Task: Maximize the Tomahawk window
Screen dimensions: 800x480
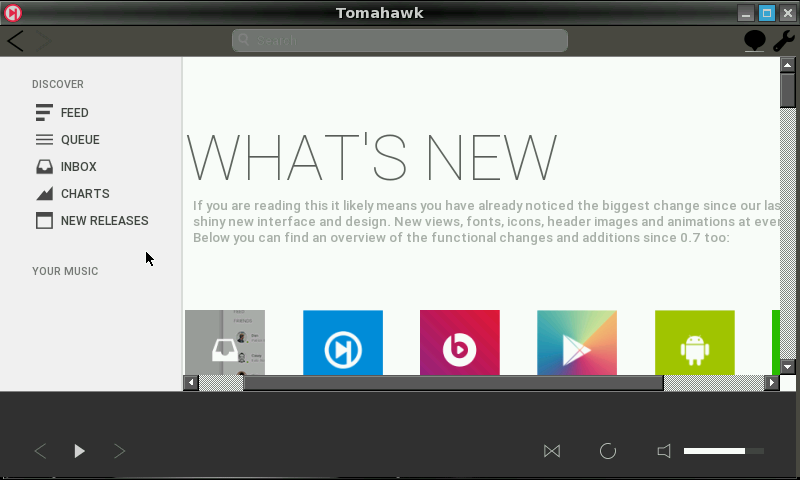Action: (767, 13)
